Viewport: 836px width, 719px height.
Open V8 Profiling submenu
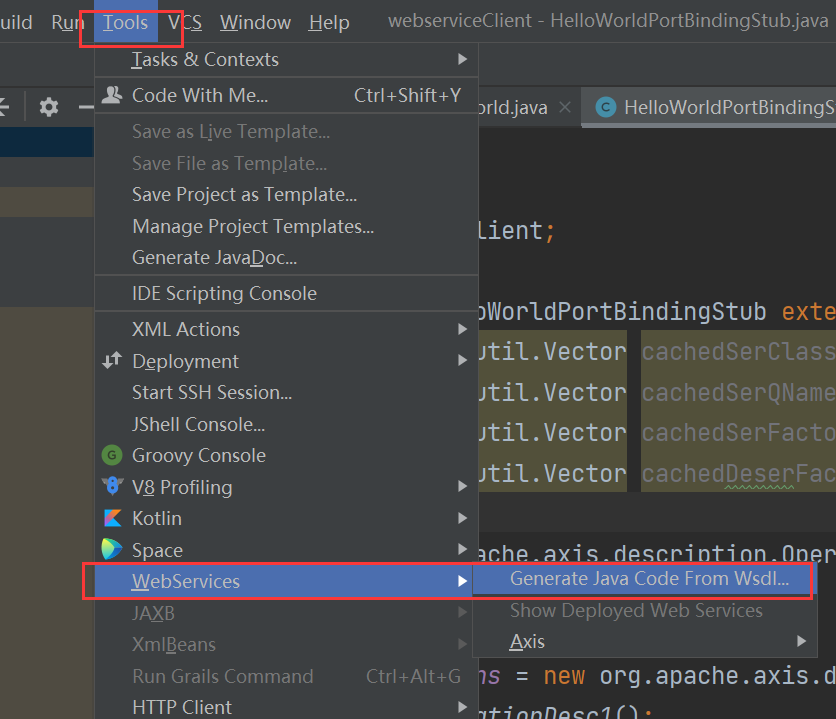(x=286, y=487)
